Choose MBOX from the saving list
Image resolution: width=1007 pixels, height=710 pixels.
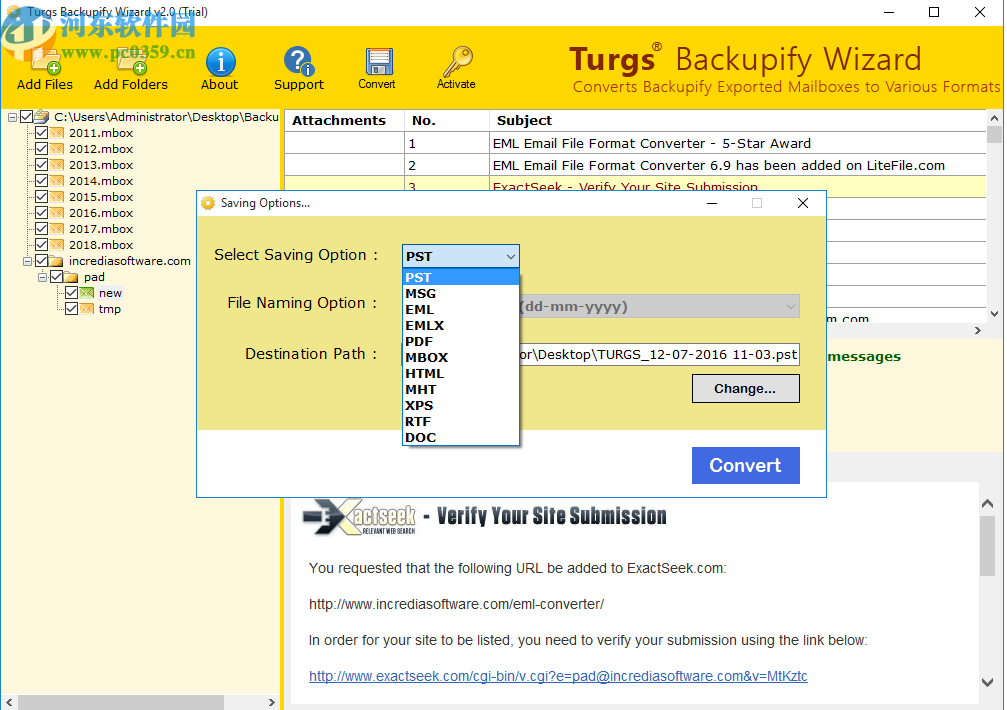(460, 358)
